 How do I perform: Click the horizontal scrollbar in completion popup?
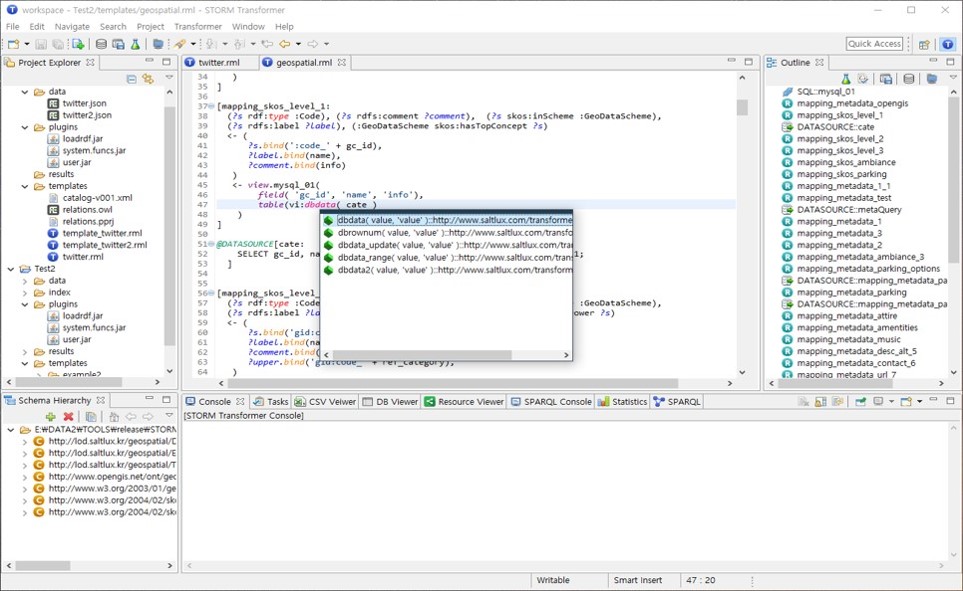pos(421,355)
